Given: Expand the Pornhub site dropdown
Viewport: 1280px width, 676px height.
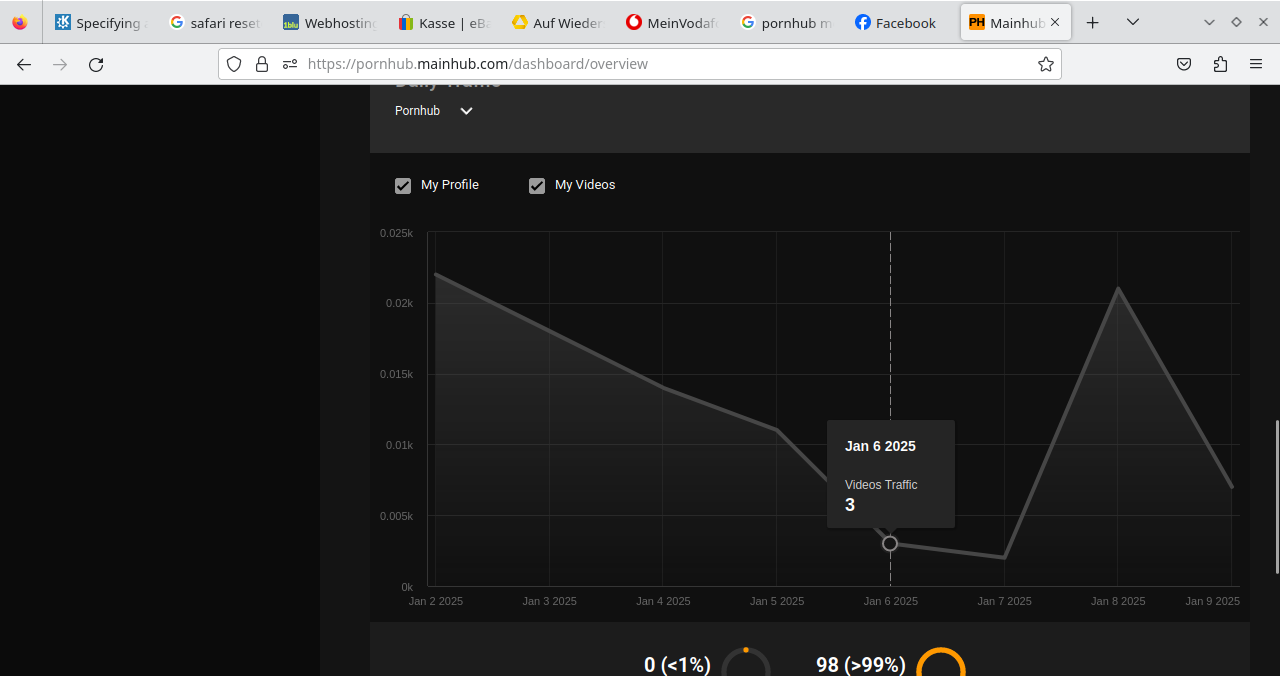Looking at the screenshot, I should tap(466, 111).
